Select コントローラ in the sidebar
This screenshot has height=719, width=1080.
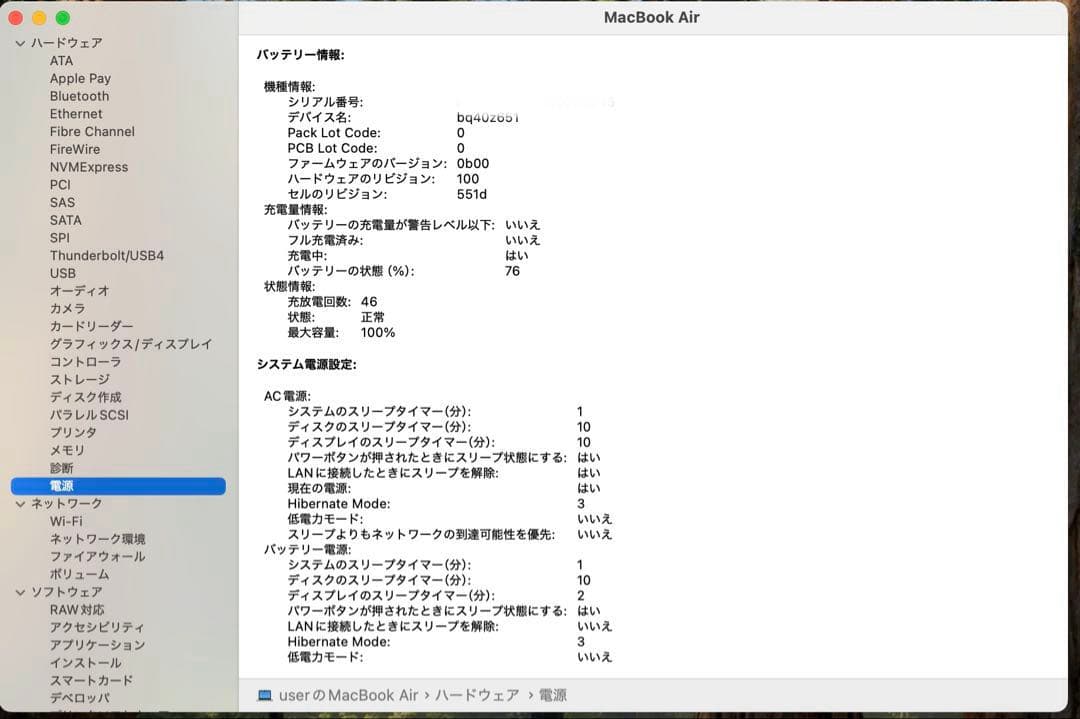(85, 362)
